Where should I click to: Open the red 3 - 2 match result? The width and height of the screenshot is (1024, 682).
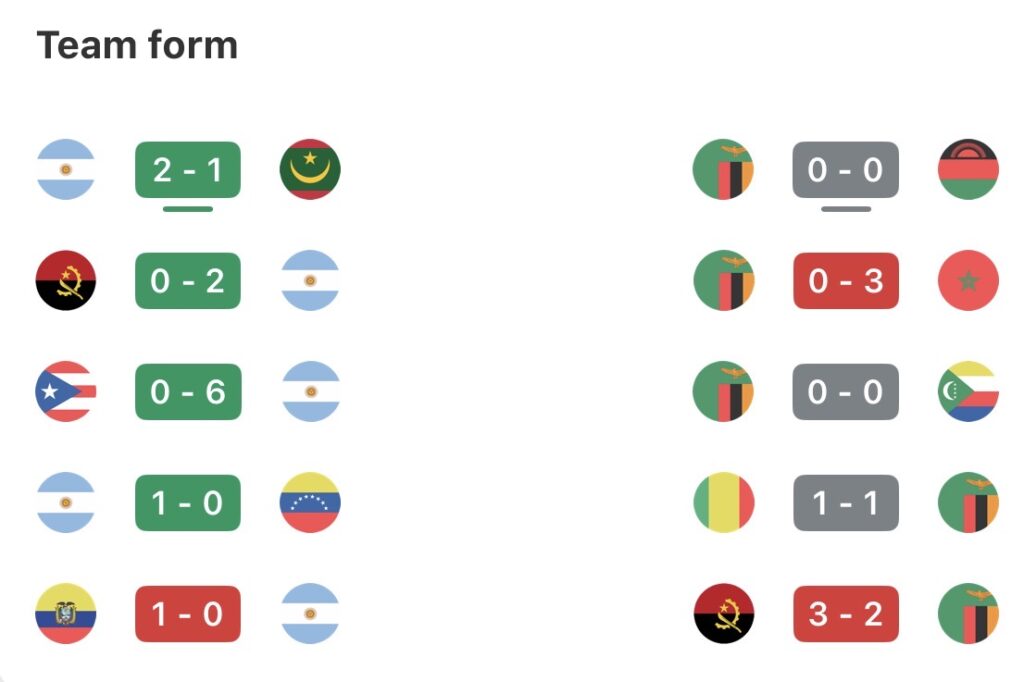[x=846, y=613]
